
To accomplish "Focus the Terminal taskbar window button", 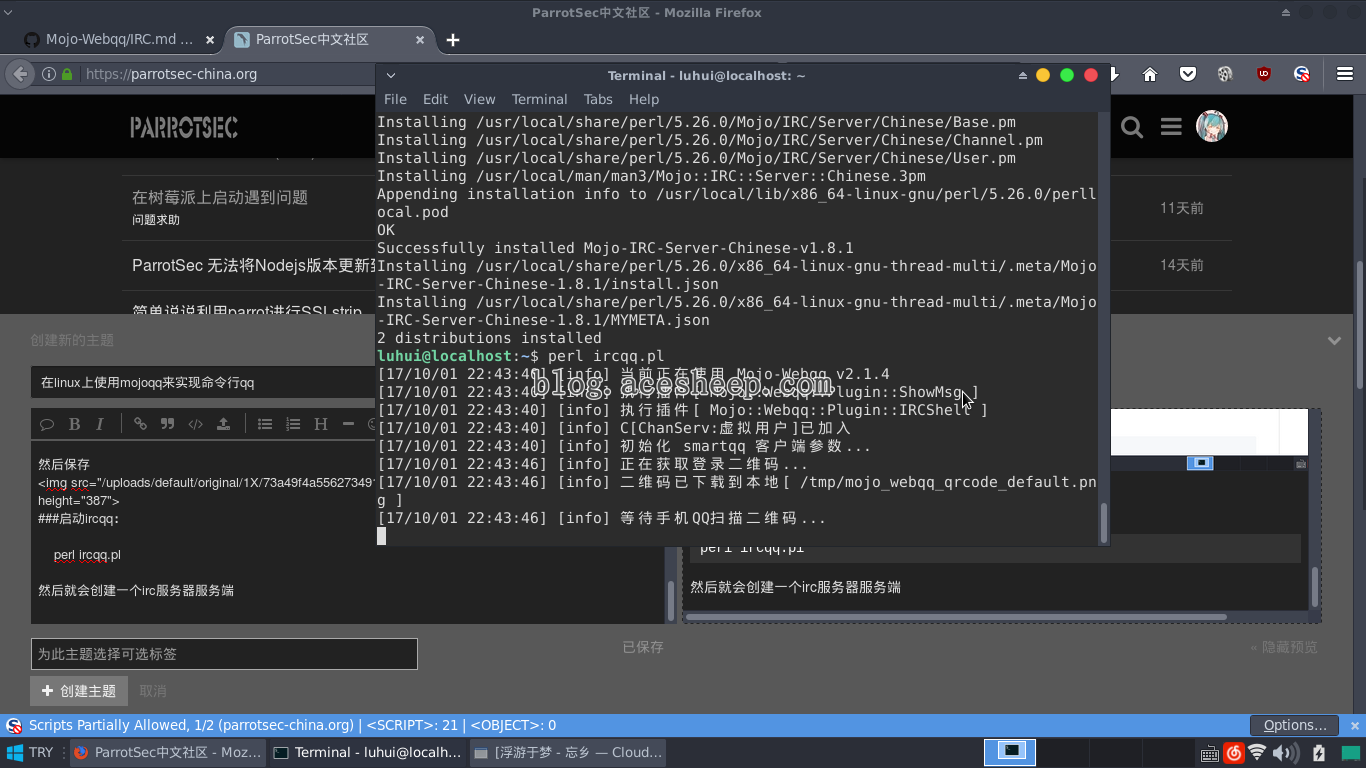I will 367,752.
